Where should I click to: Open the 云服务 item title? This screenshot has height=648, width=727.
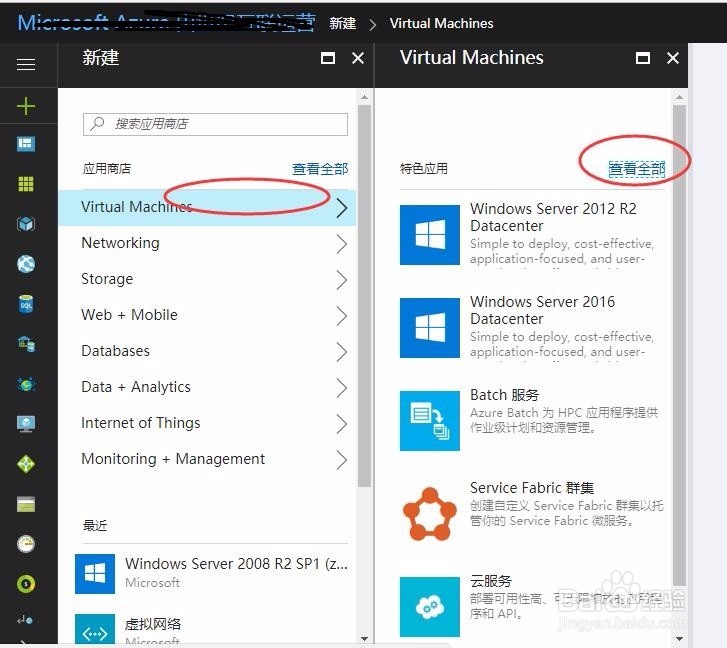pyautogui.click(x=491, y=581)
